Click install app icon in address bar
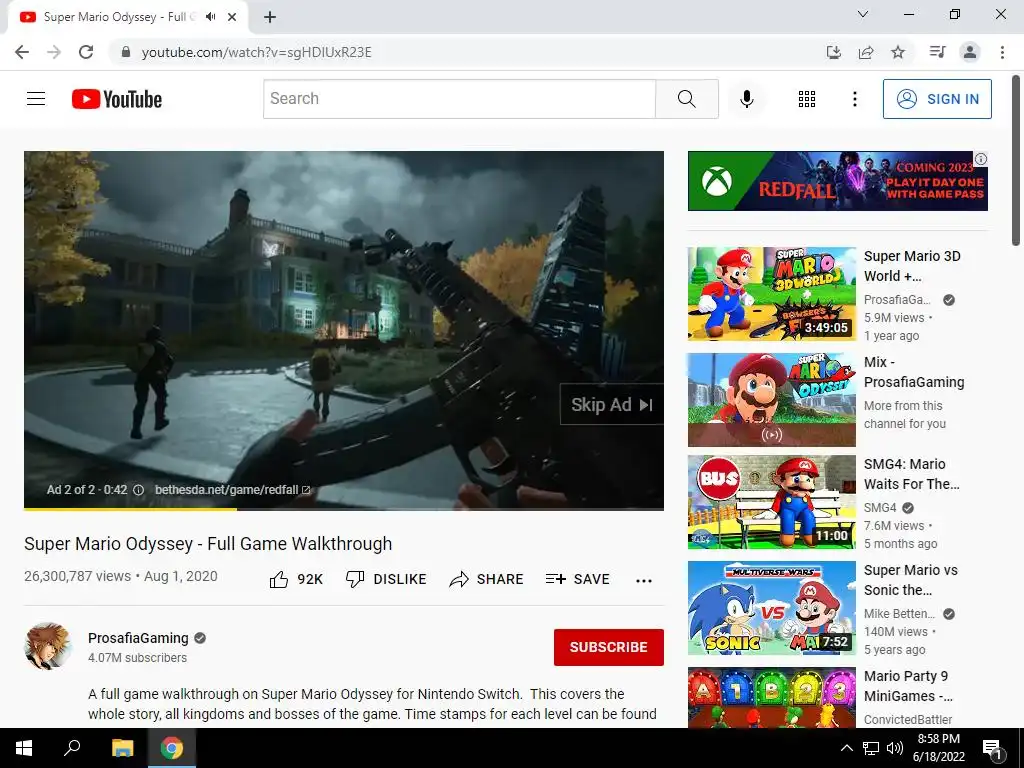Image resolution: width=1024 pixels, height=768 pixels. point(833,52)
